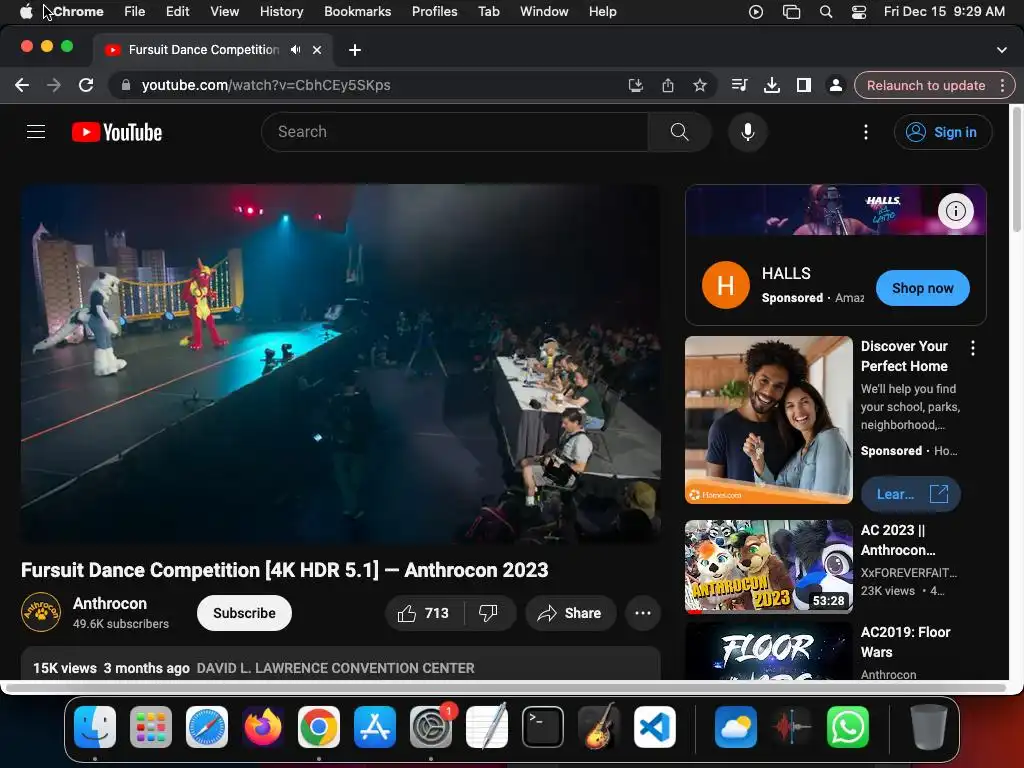Screen dimensions: 1024x768
Task: Open Chrome profile icon
Action: click(x=835, y=86)
